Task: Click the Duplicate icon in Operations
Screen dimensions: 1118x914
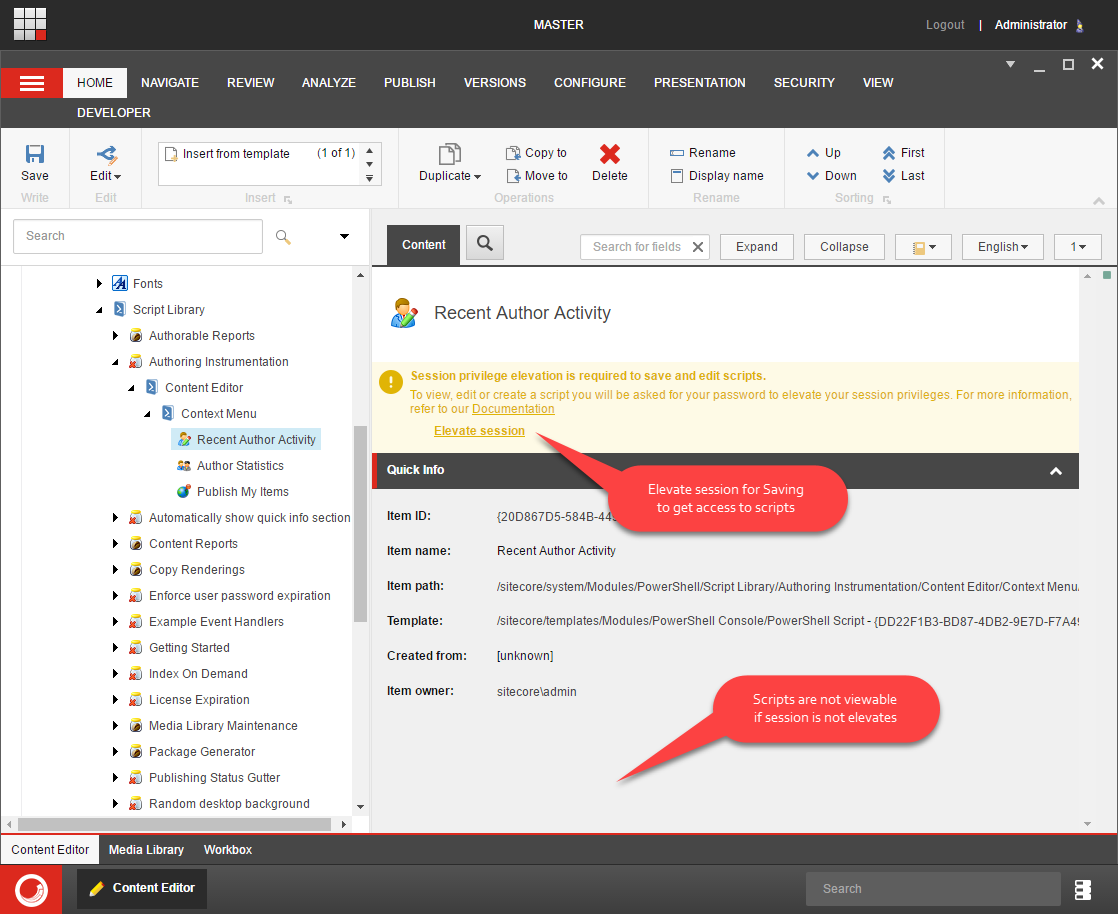Action: click(449, 154)
